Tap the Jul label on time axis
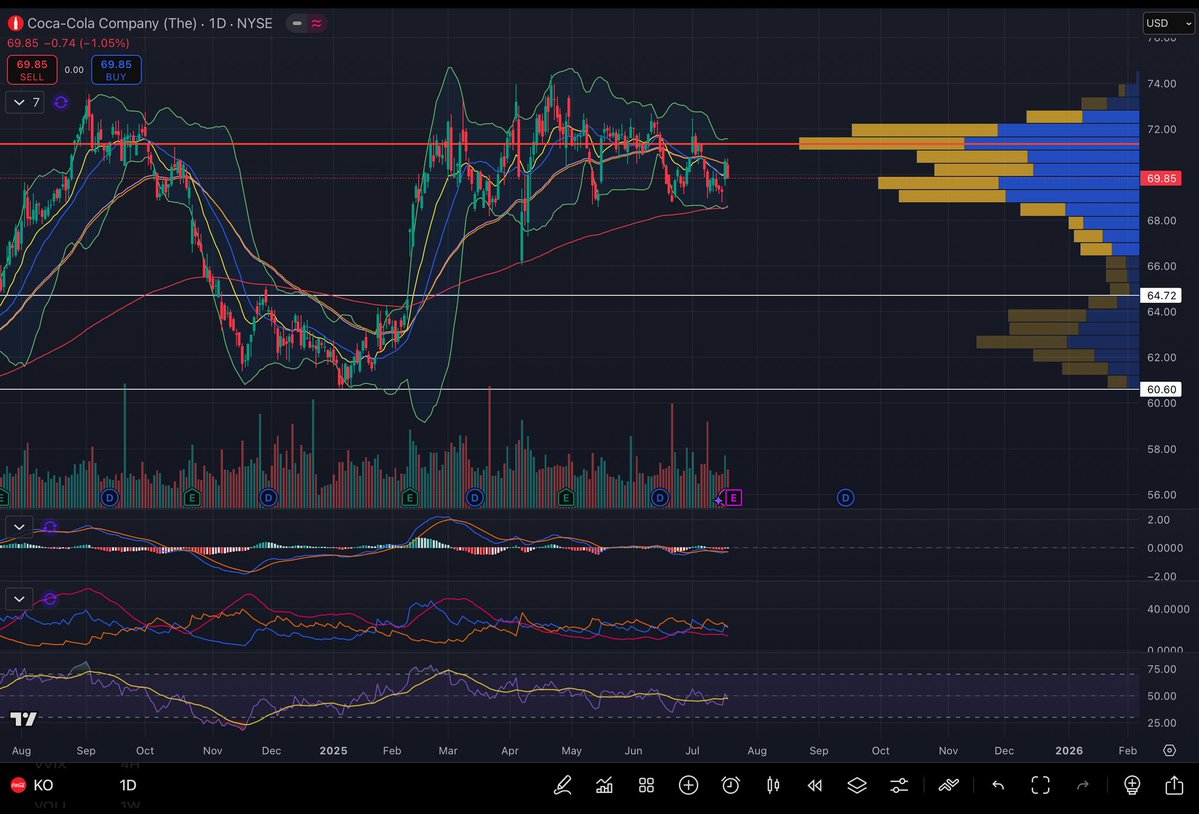The width and height of the screenshot is (1199, 814). point(692,751)
